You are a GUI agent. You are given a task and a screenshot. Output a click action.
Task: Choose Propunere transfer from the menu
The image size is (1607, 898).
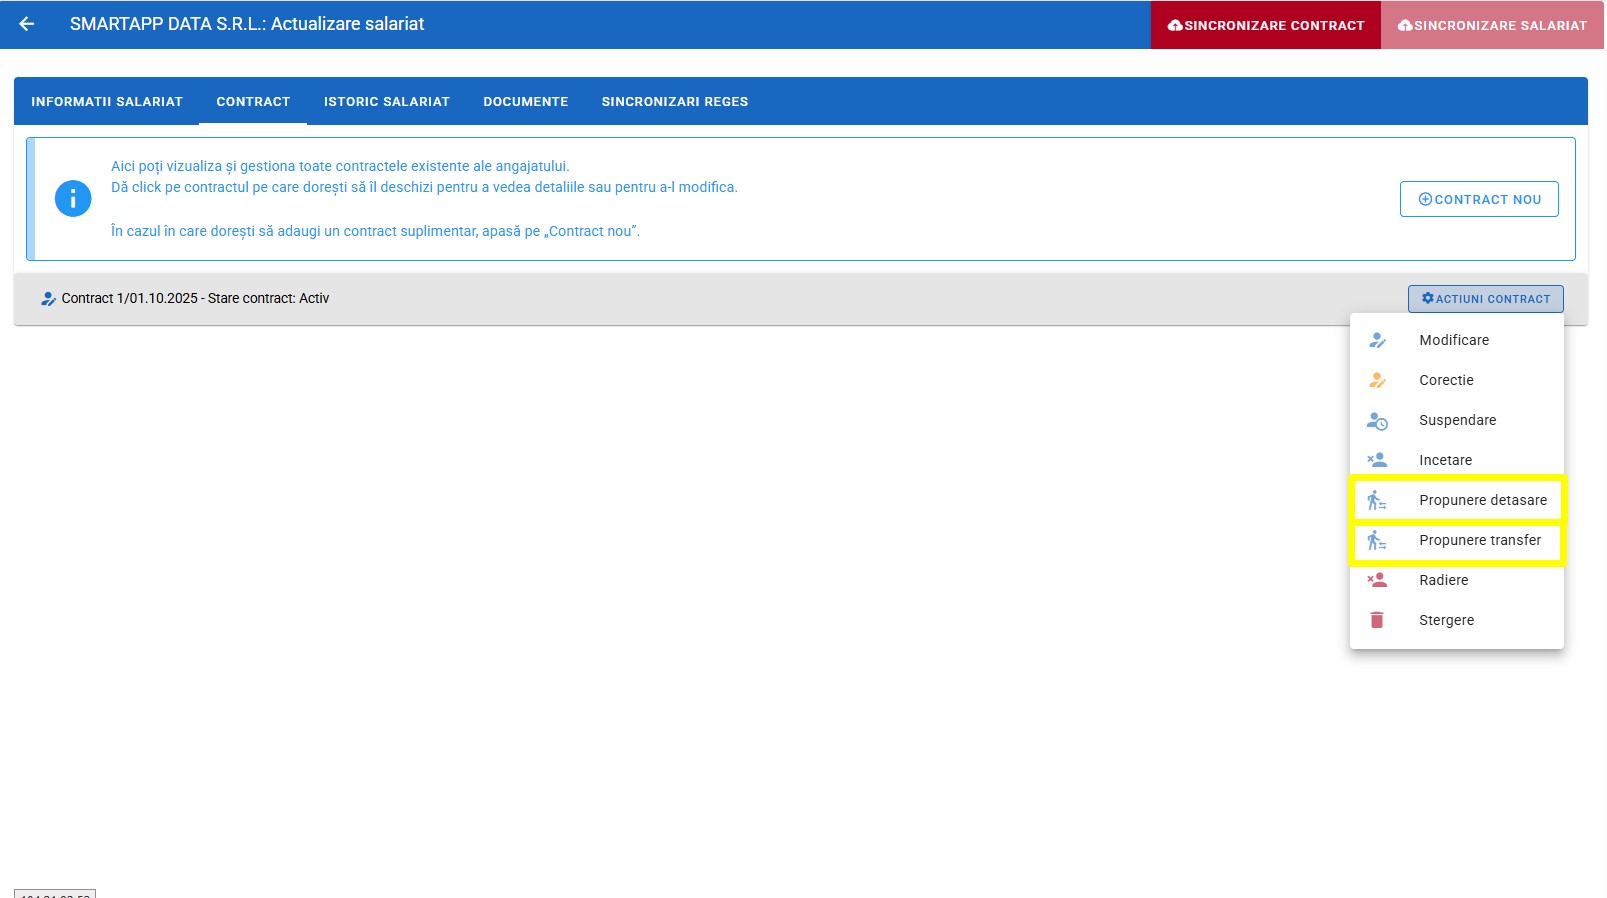pyautogui.click(x=1479, y=540)
